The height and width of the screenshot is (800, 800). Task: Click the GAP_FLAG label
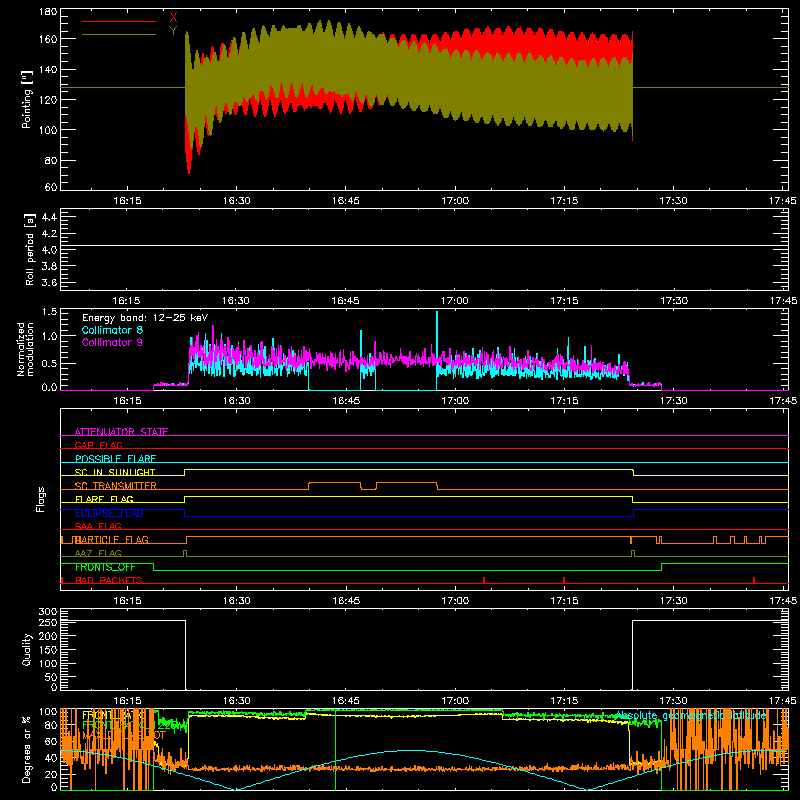click(98, 445)
